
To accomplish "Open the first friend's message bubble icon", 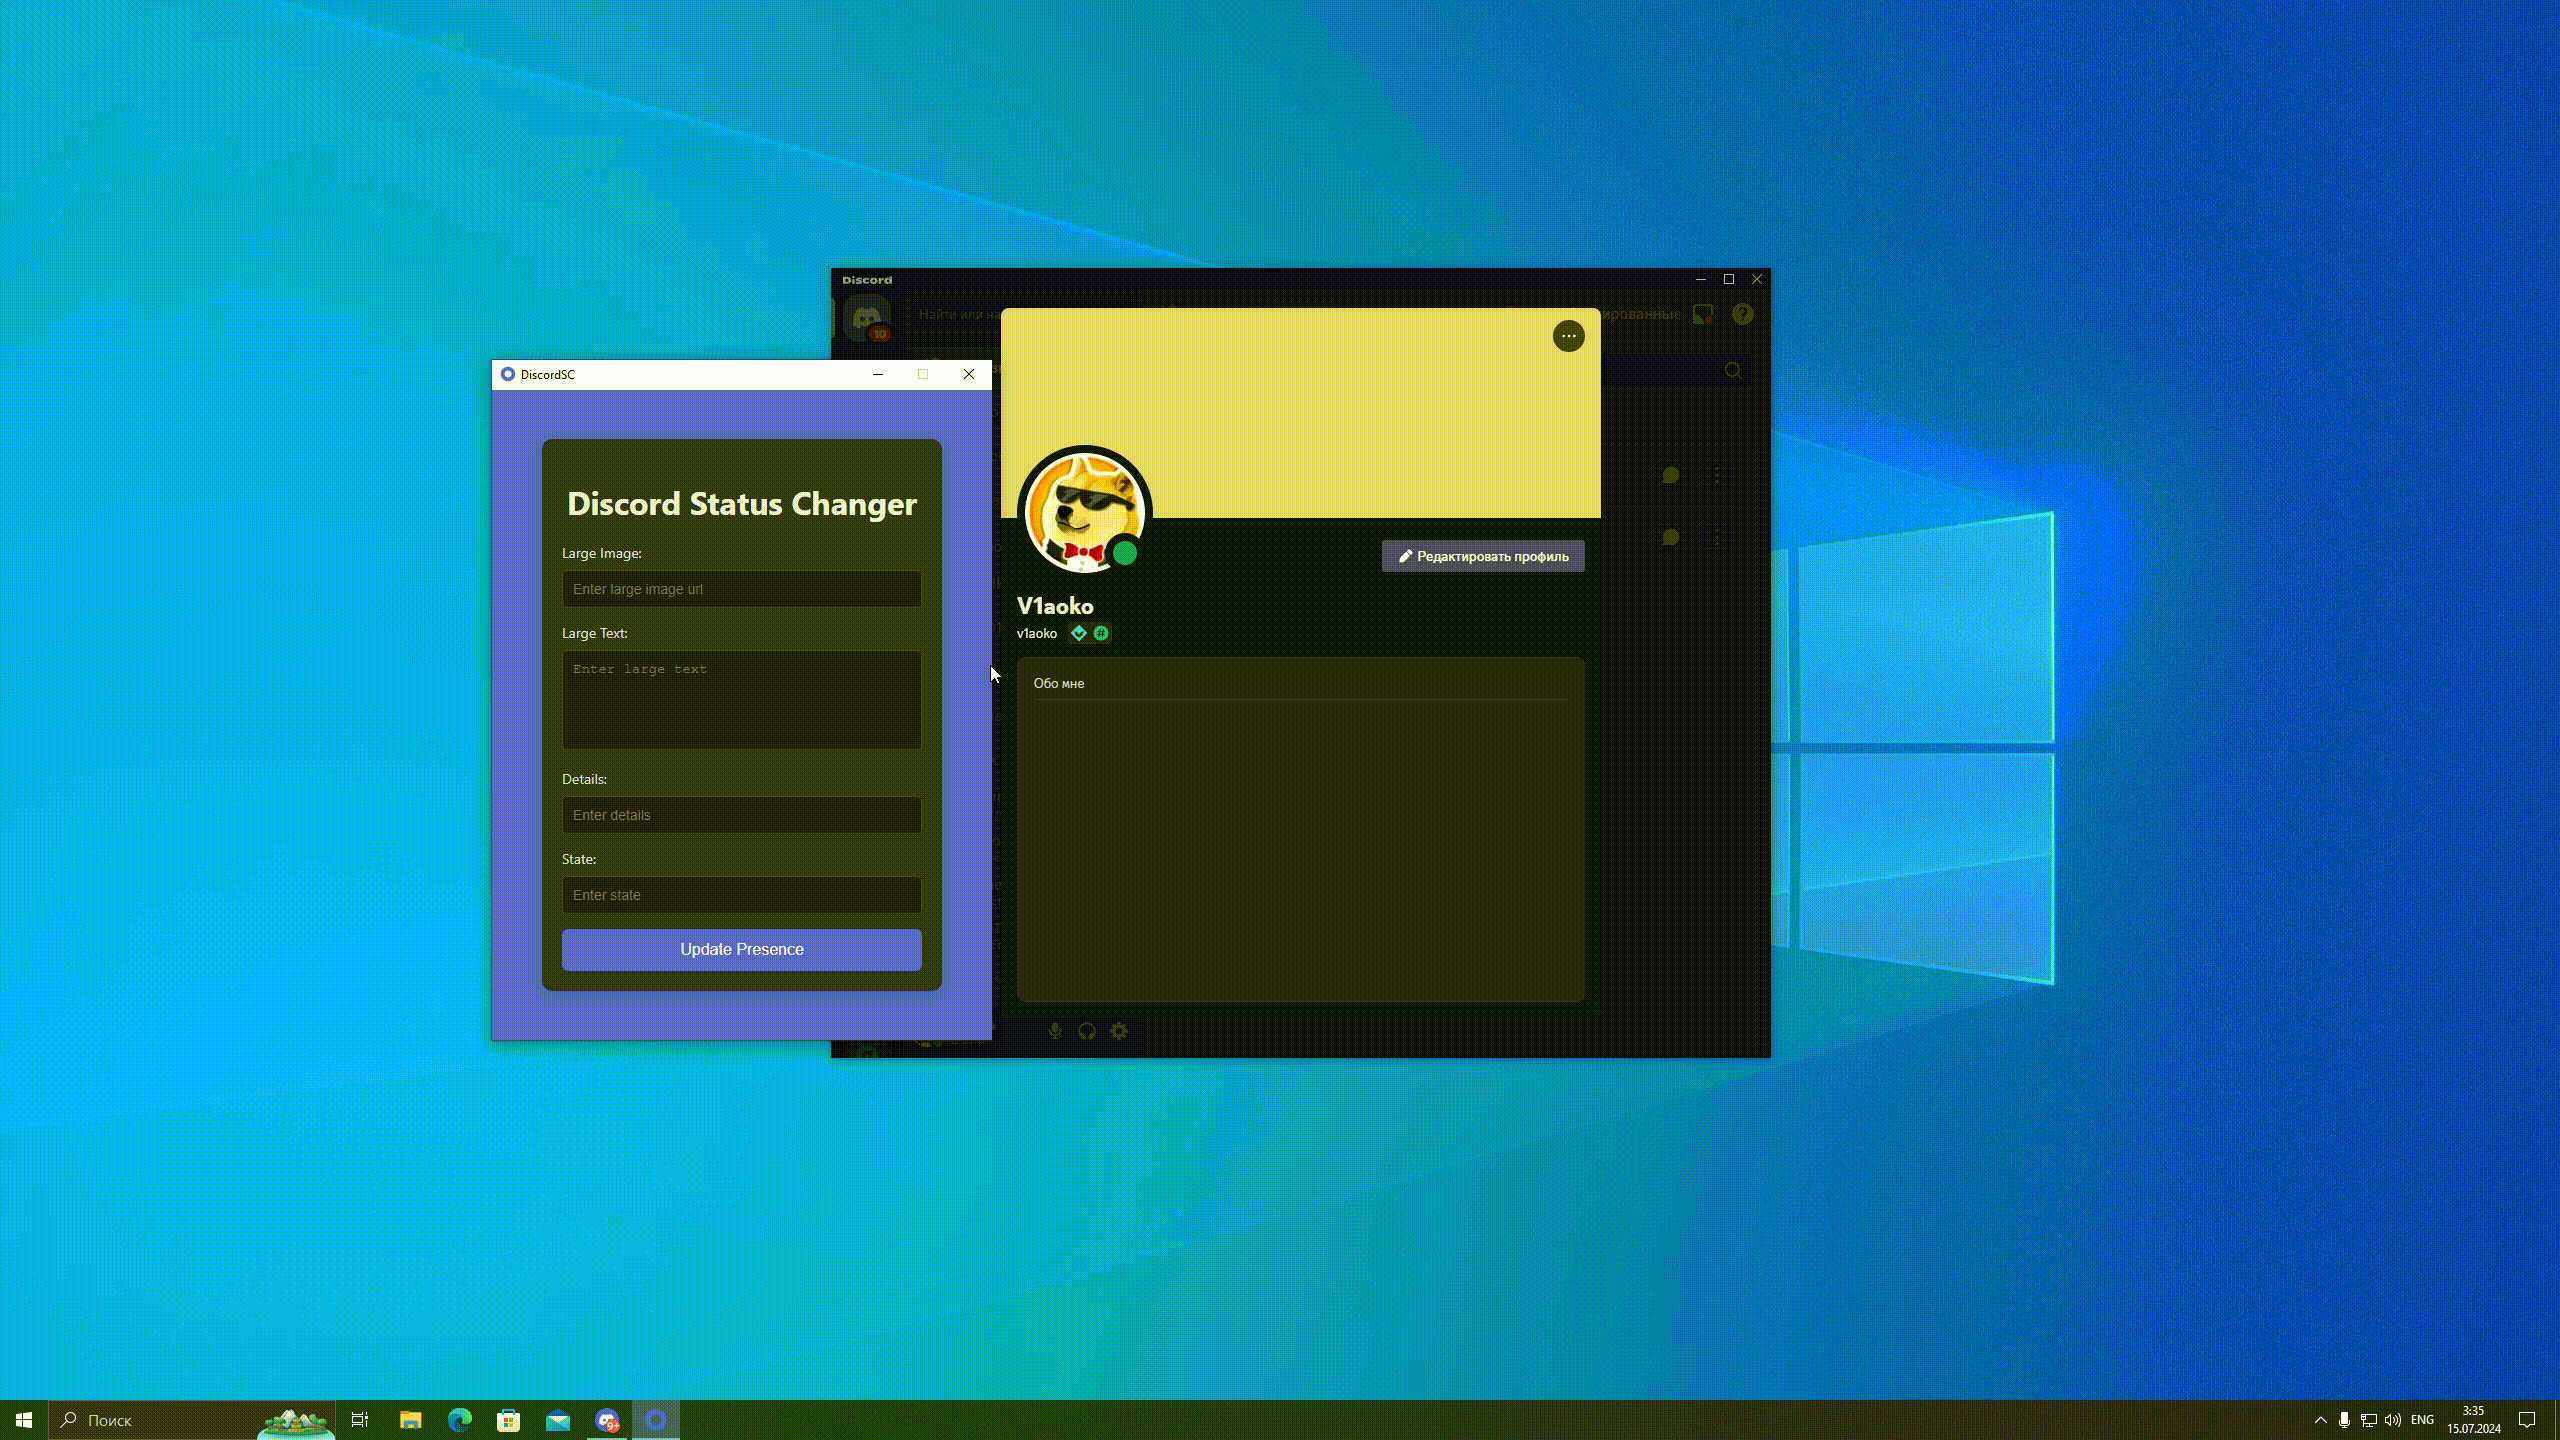I will [1670, 475].
